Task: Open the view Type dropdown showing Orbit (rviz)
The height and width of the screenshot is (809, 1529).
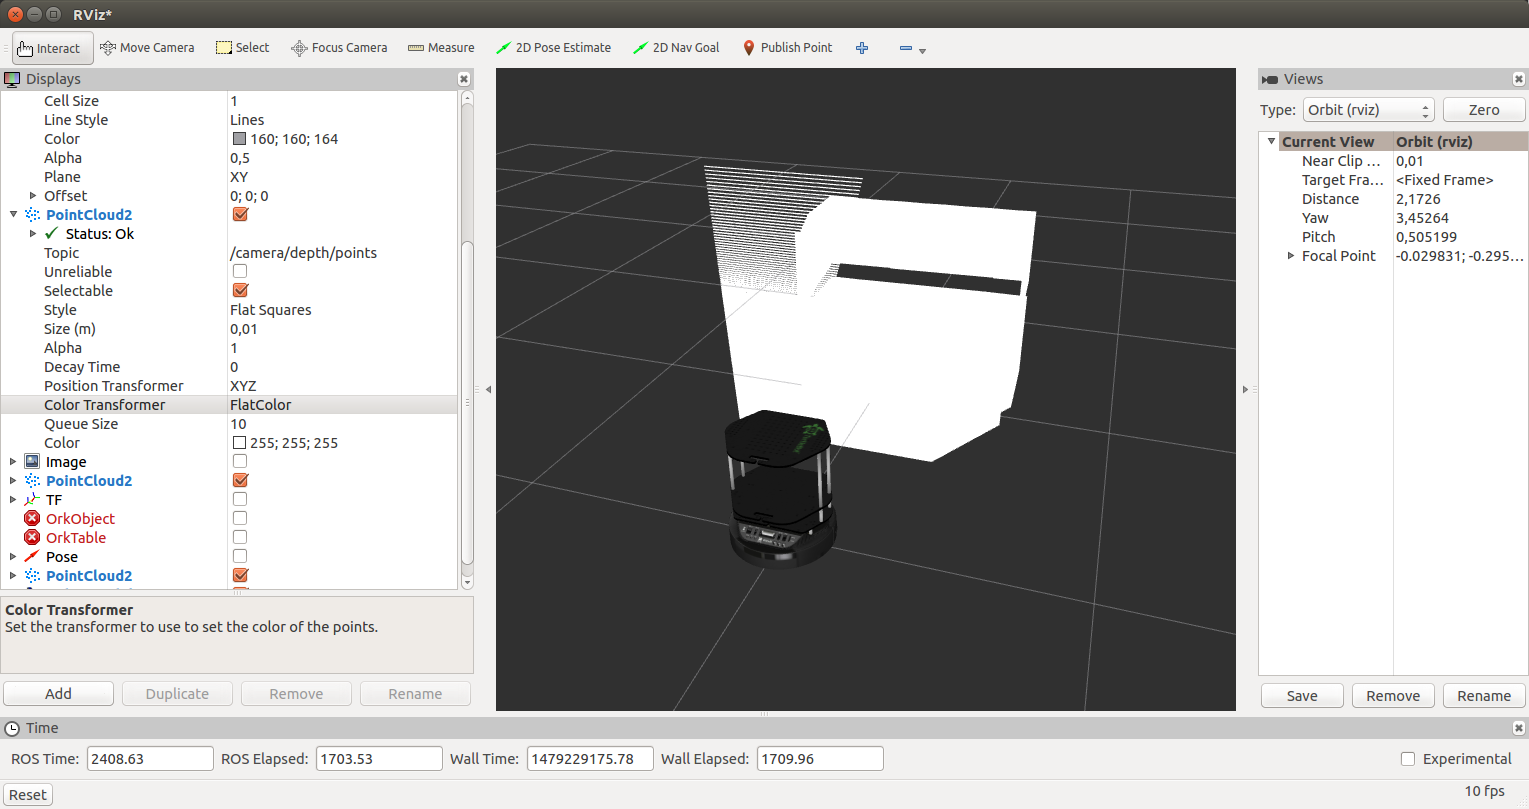Action: [1369, 110]
